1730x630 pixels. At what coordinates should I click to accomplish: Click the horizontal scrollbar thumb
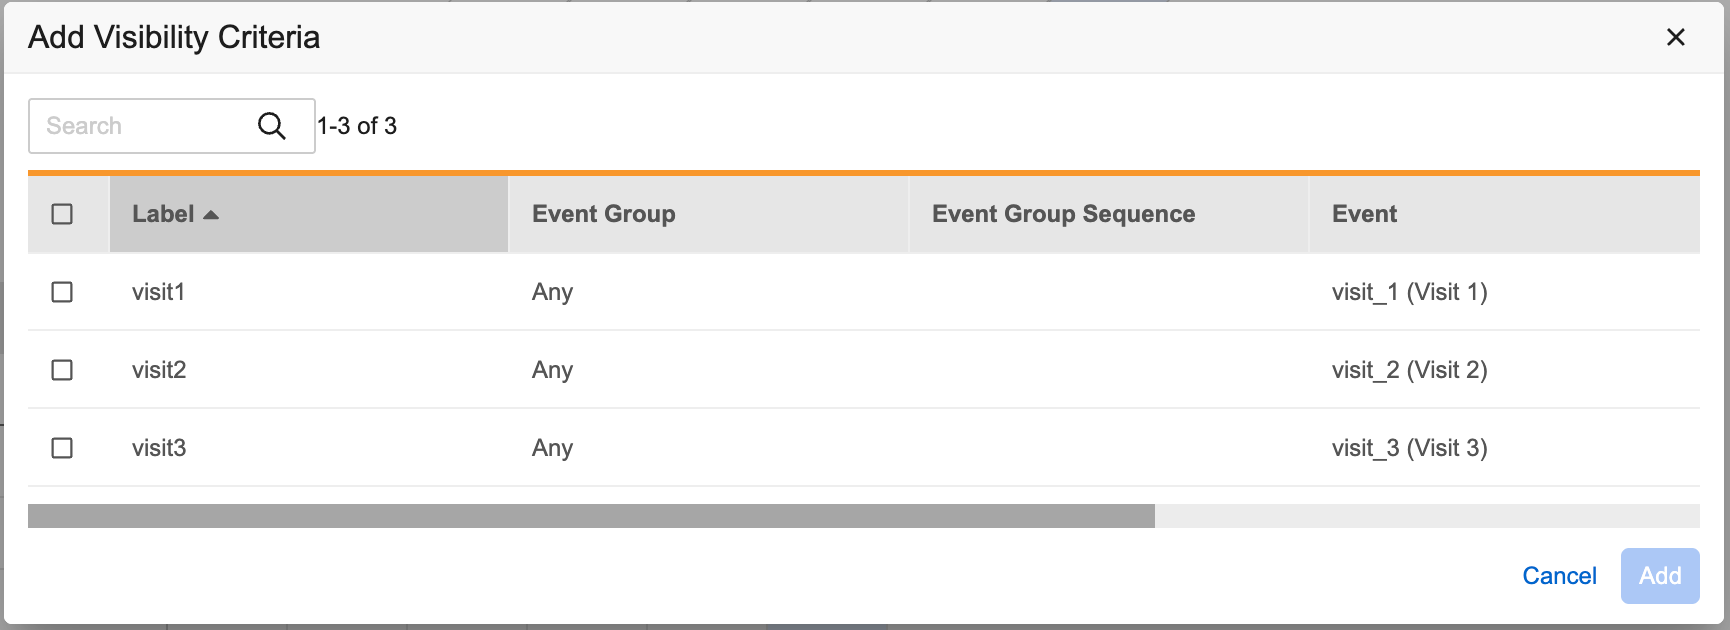click(x=590, y=516)
